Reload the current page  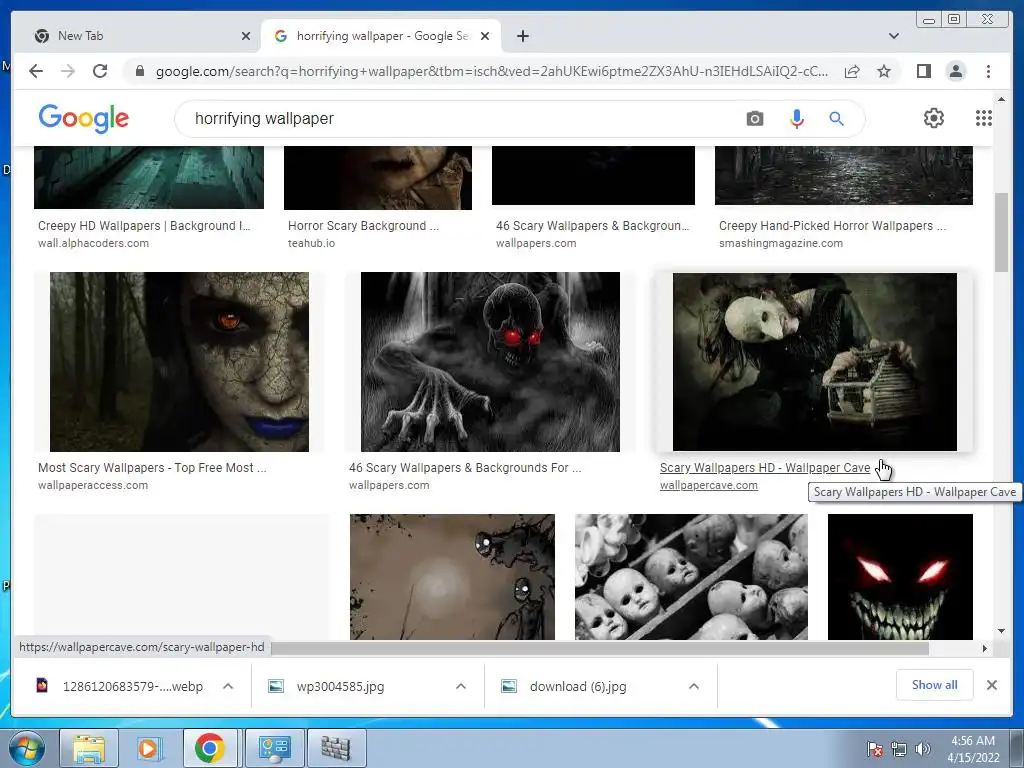coord(100,71)
